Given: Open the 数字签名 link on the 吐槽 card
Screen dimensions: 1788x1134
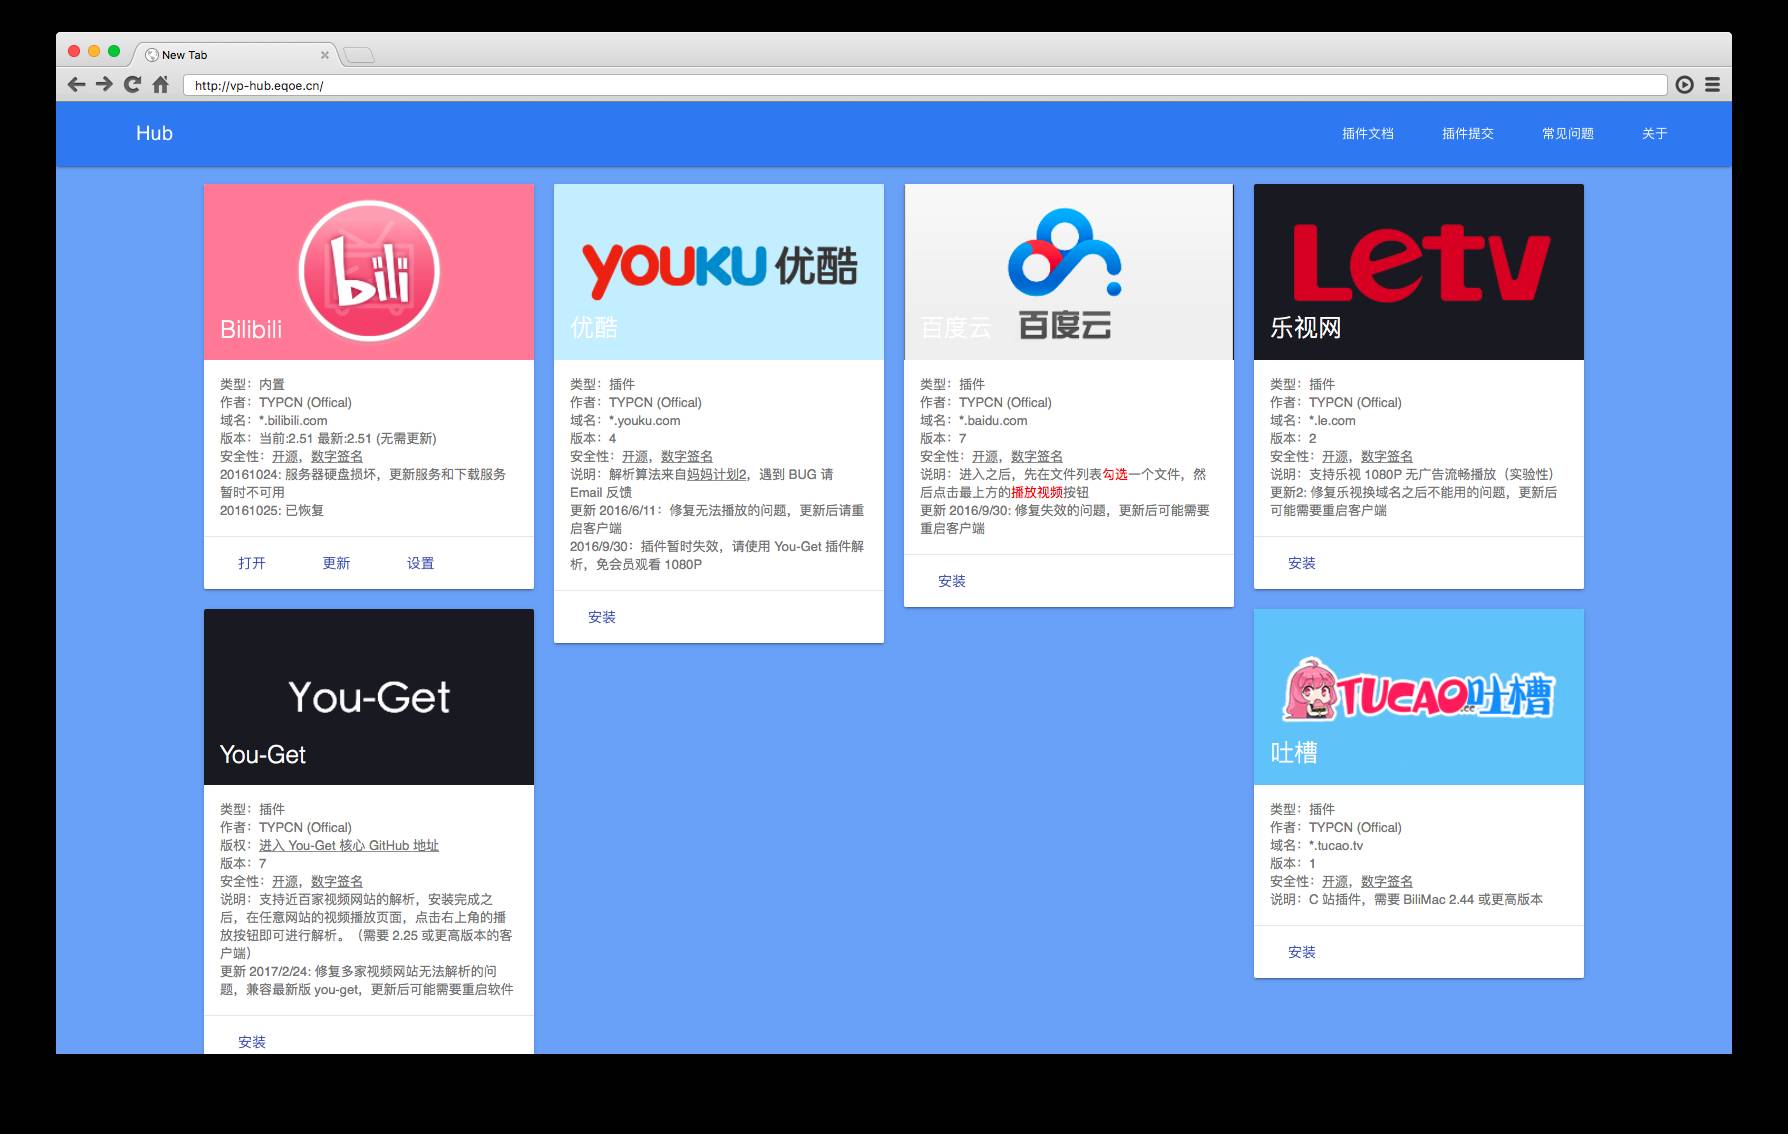Looking at the screenshot, I should click(1387, 882).
